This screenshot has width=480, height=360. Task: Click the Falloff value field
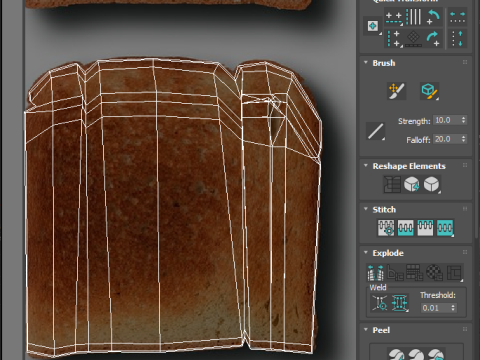pos(446,139)
